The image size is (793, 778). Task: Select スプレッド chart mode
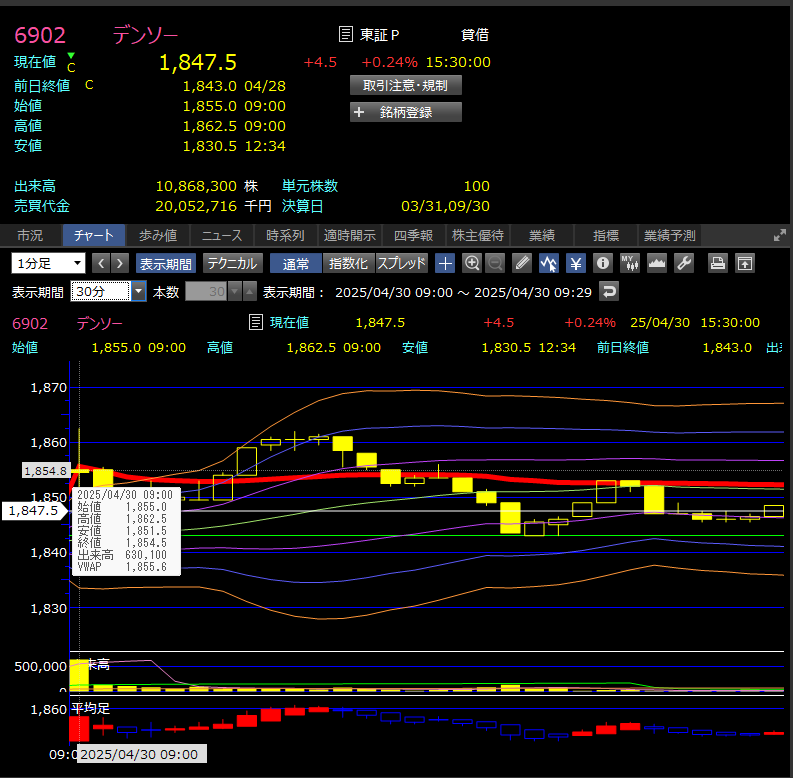402,264
